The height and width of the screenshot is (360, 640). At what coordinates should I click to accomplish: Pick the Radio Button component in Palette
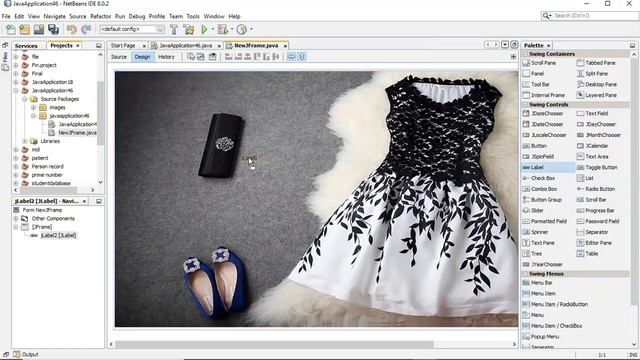point(596,189)
